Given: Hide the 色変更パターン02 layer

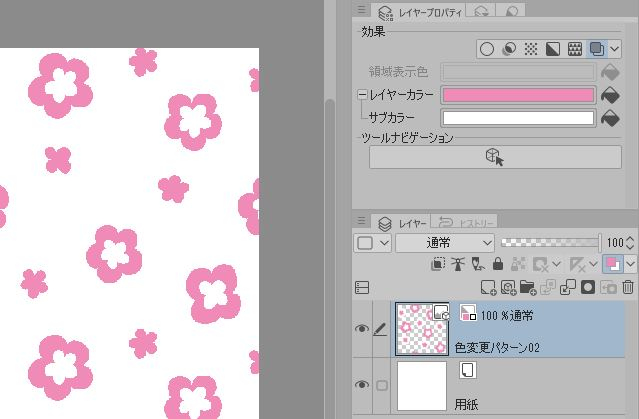Looking at the screenshot, I should (361, 329).
